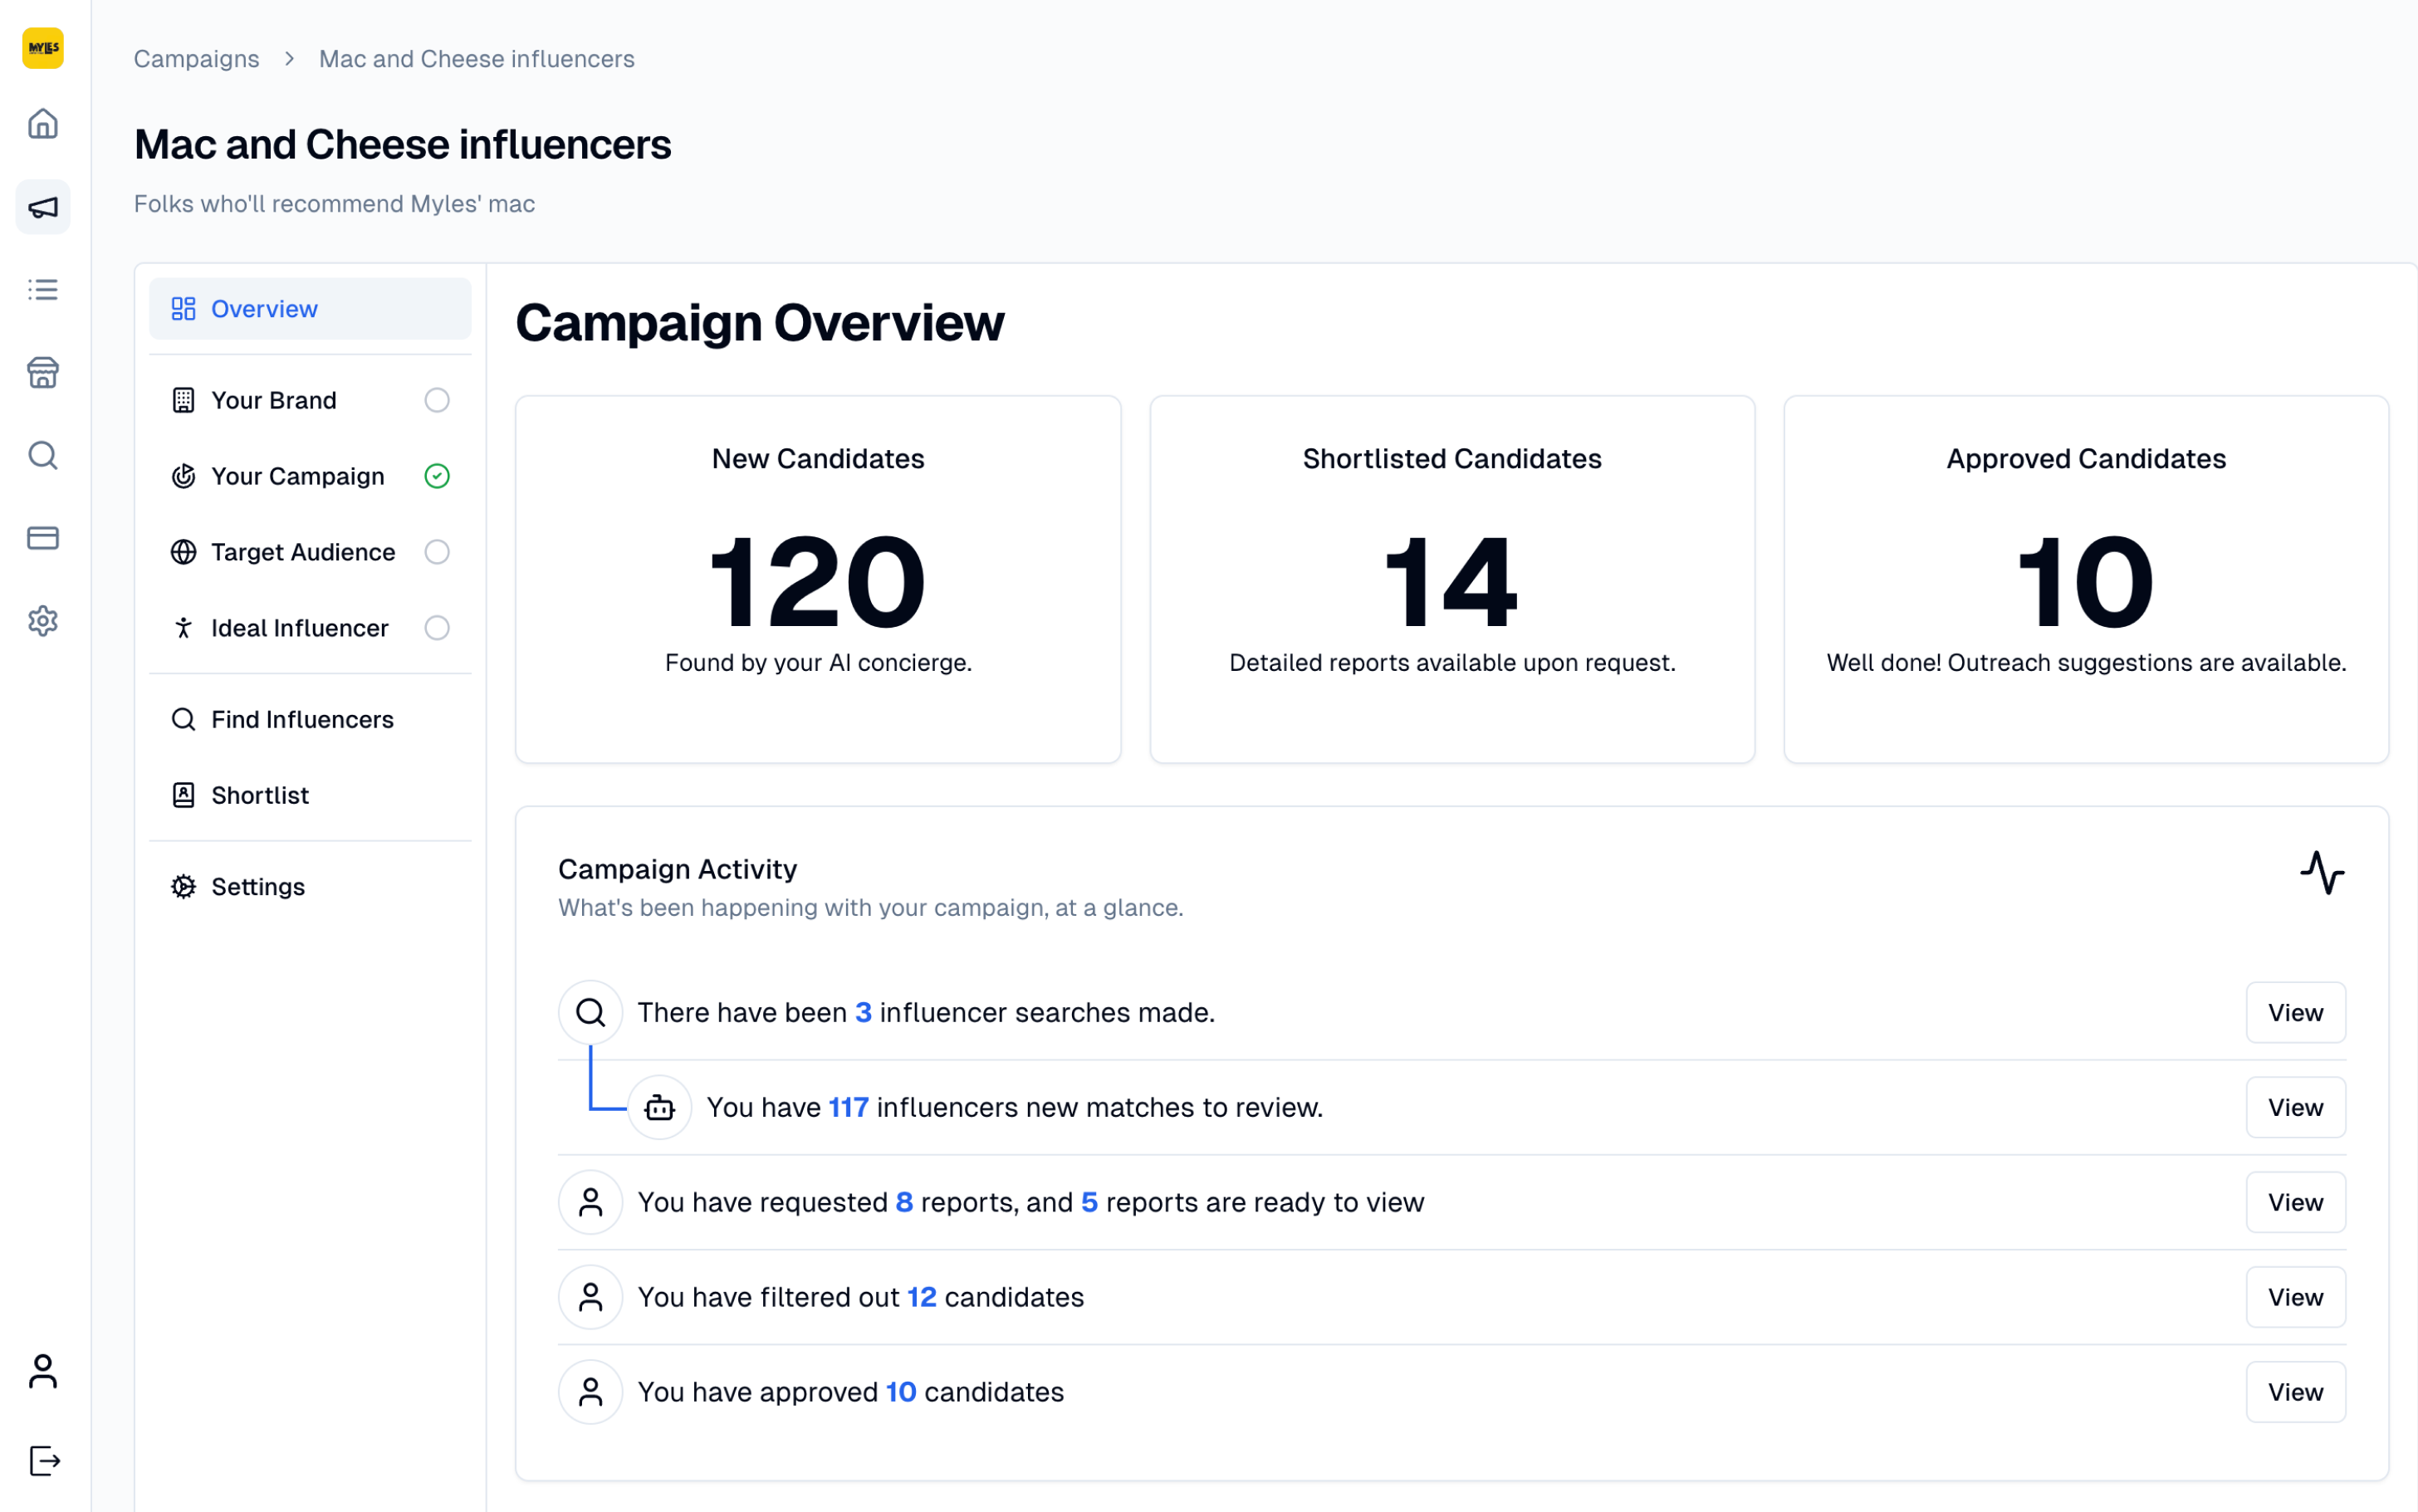This screenshot has width=2418, height=1512.
Task: Open the credit card billing icon
Action: (43, 538)
